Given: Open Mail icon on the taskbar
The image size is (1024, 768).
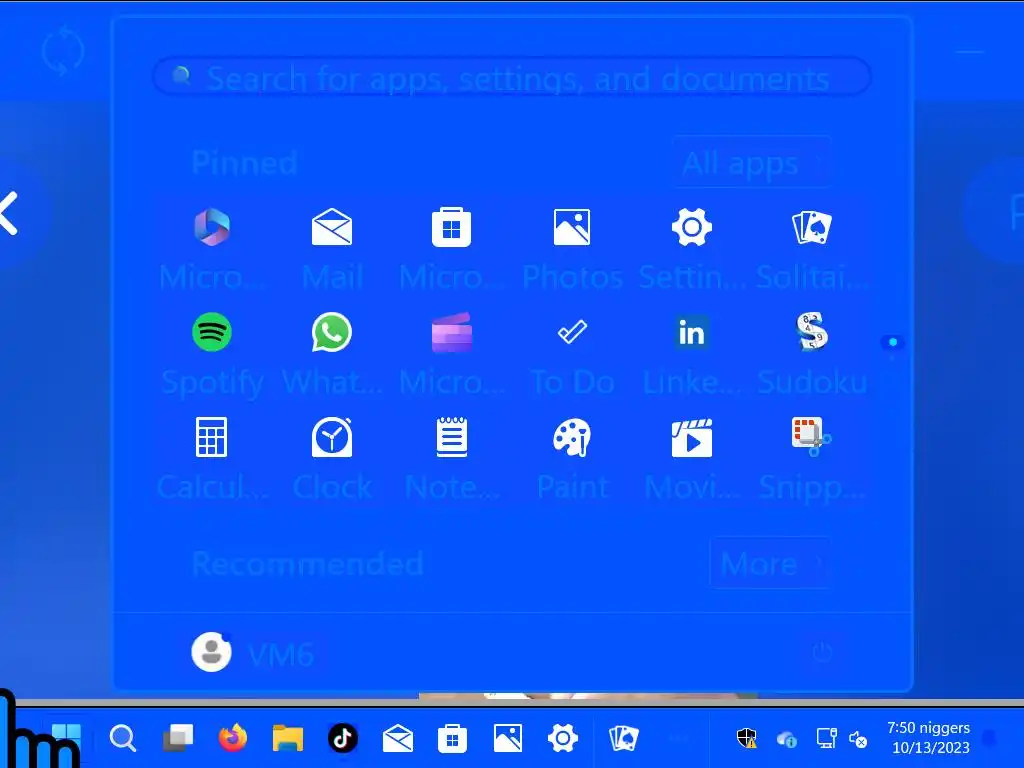Looking at the screenshot, I should (x=398, y=739).
